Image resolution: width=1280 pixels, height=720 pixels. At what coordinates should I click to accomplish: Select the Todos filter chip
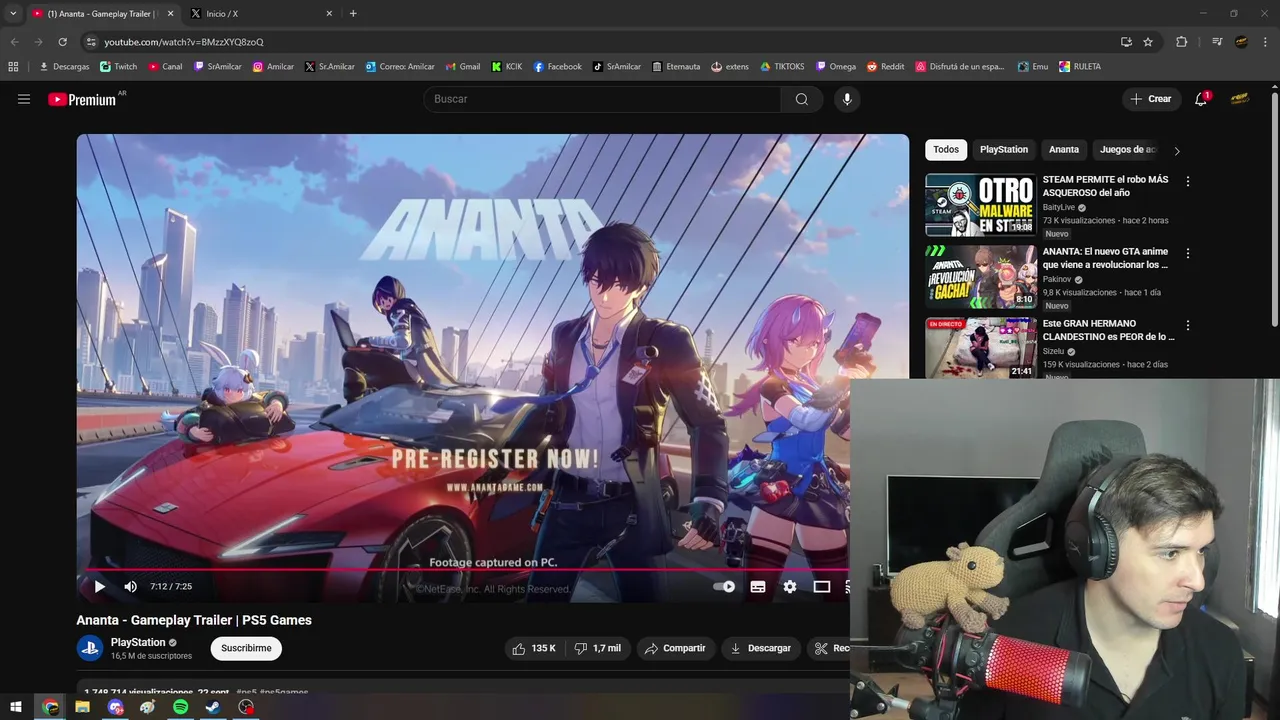946,150
